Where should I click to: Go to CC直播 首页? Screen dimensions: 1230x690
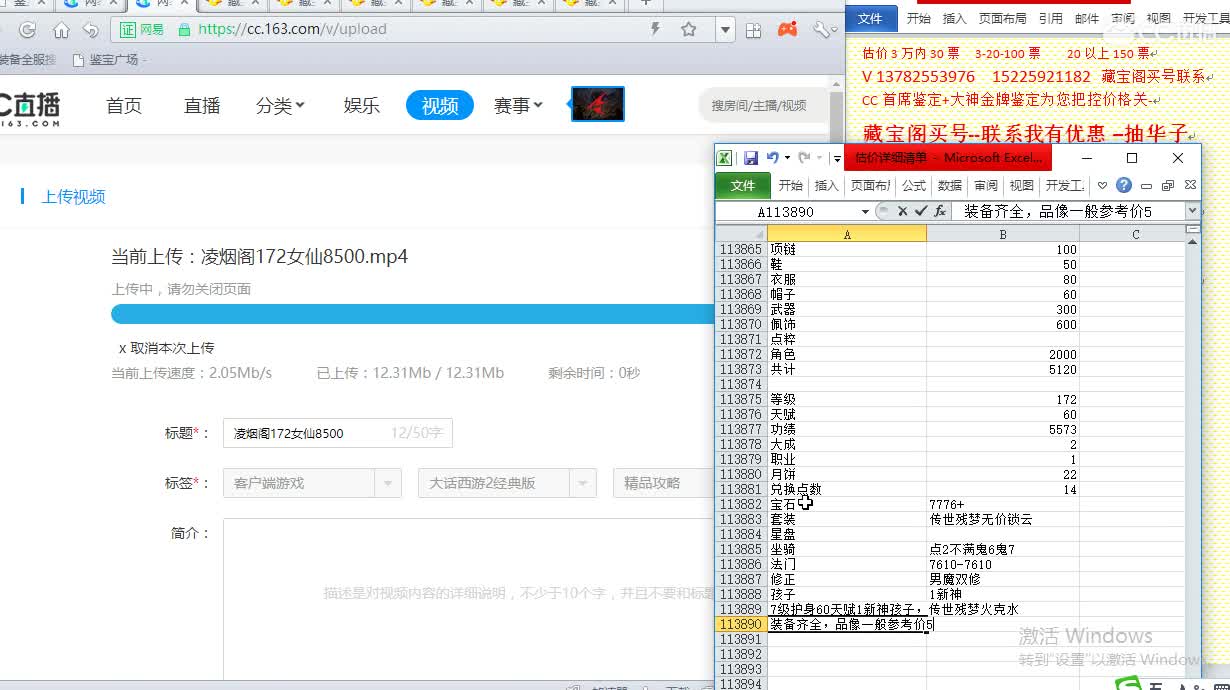point(124,105)
